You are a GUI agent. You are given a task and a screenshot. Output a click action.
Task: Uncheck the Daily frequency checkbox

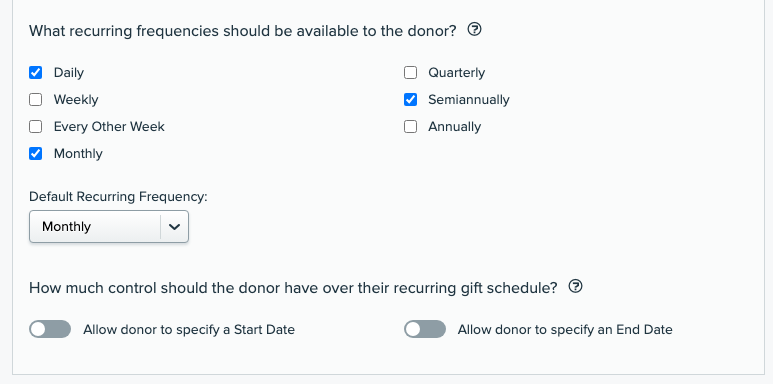35,72
